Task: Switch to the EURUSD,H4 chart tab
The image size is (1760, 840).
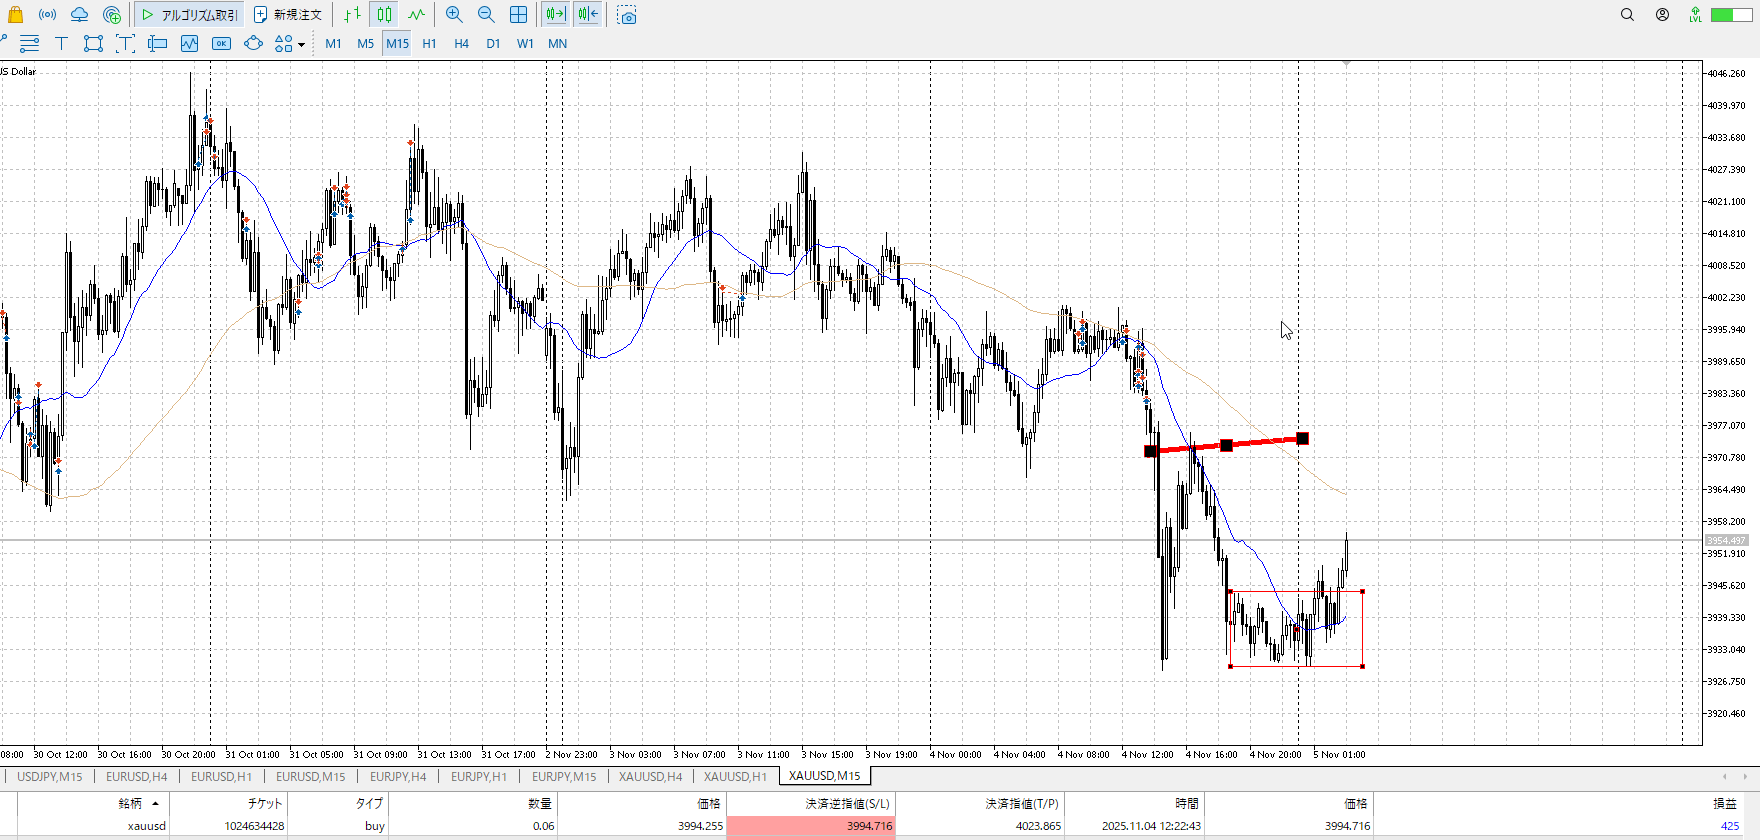Action: (x=137, y=776)
